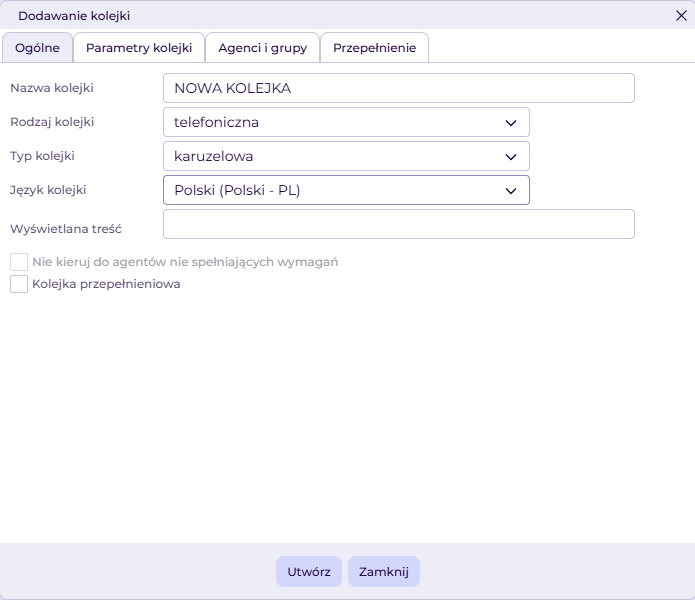Screen dimensions: 695x600
Task: Click the Kolejka przepełnieniowa checkbox label text
Action: pyautogui.click(x=105, y=284)
